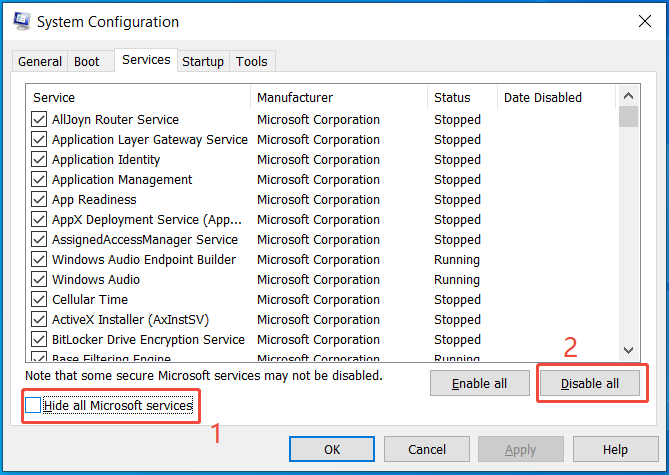The width and height of the screenshot is (669, 475).
Task: Toggle BitLocker Drive Encryption Service checkbox
Action: pos(39,340)
